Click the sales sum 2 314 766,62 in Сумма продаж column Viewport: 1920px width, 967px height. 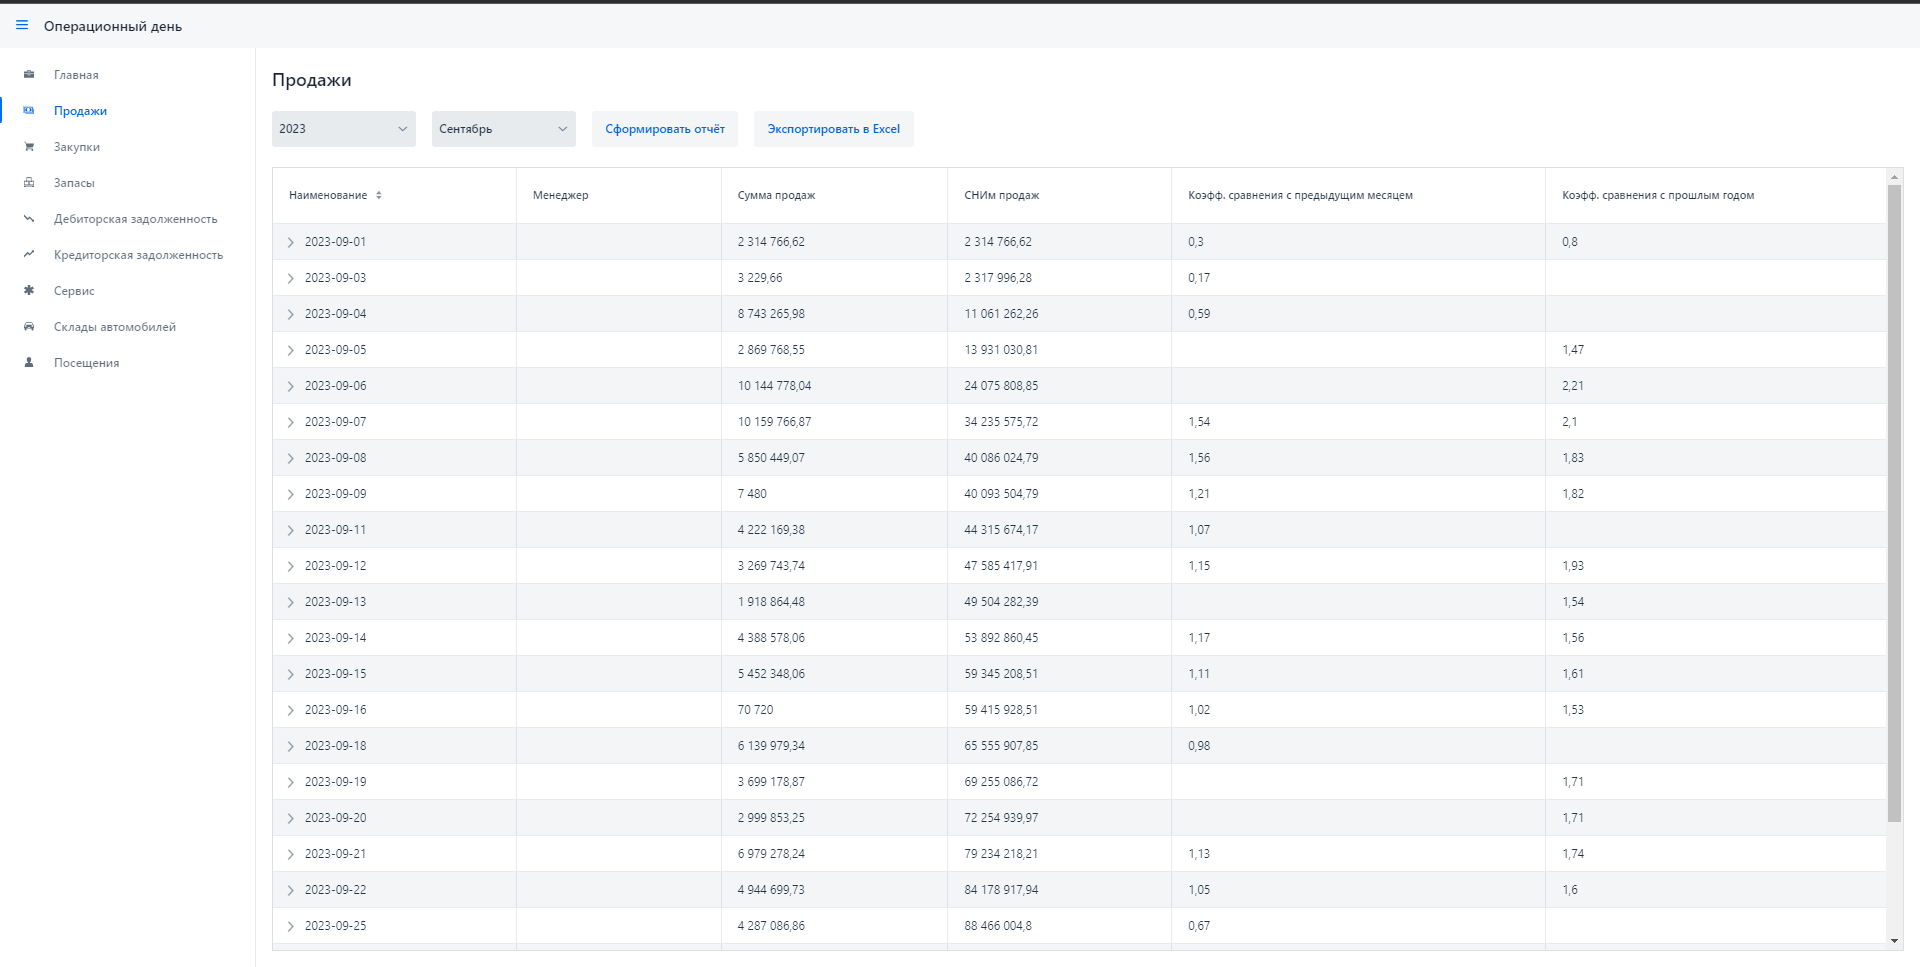click(x=771, y=242)
